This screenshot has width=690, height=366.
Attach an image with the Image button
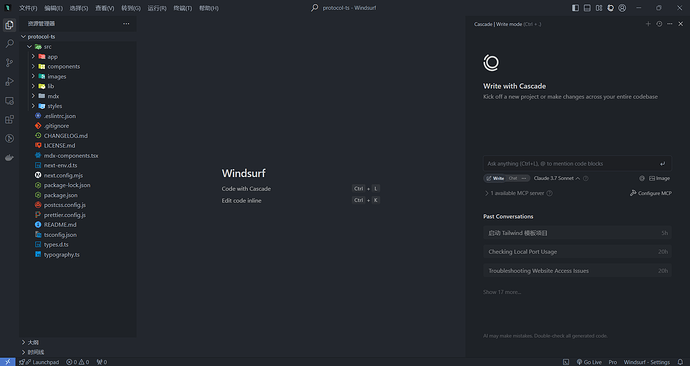659,178
